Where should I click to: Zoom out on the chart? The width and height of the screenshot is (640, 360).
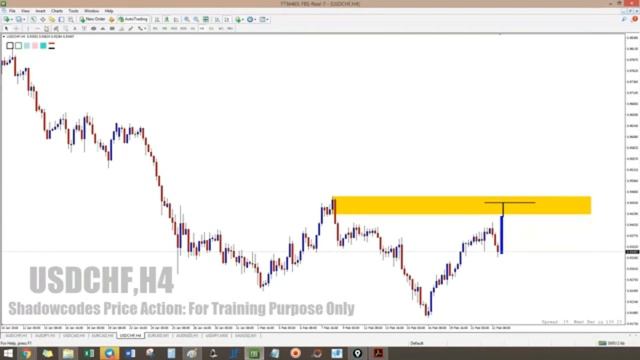(x=196, y=19)
